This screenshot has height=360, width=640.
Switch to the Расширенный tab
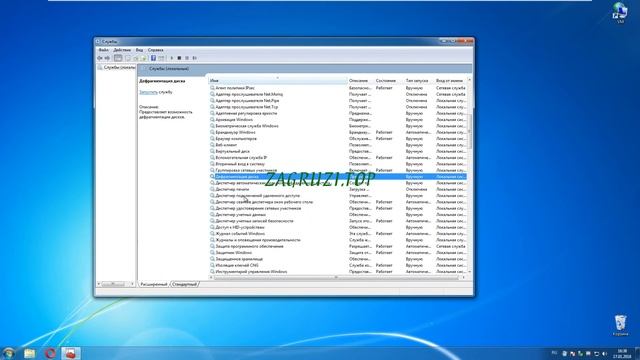coord(153,284)
